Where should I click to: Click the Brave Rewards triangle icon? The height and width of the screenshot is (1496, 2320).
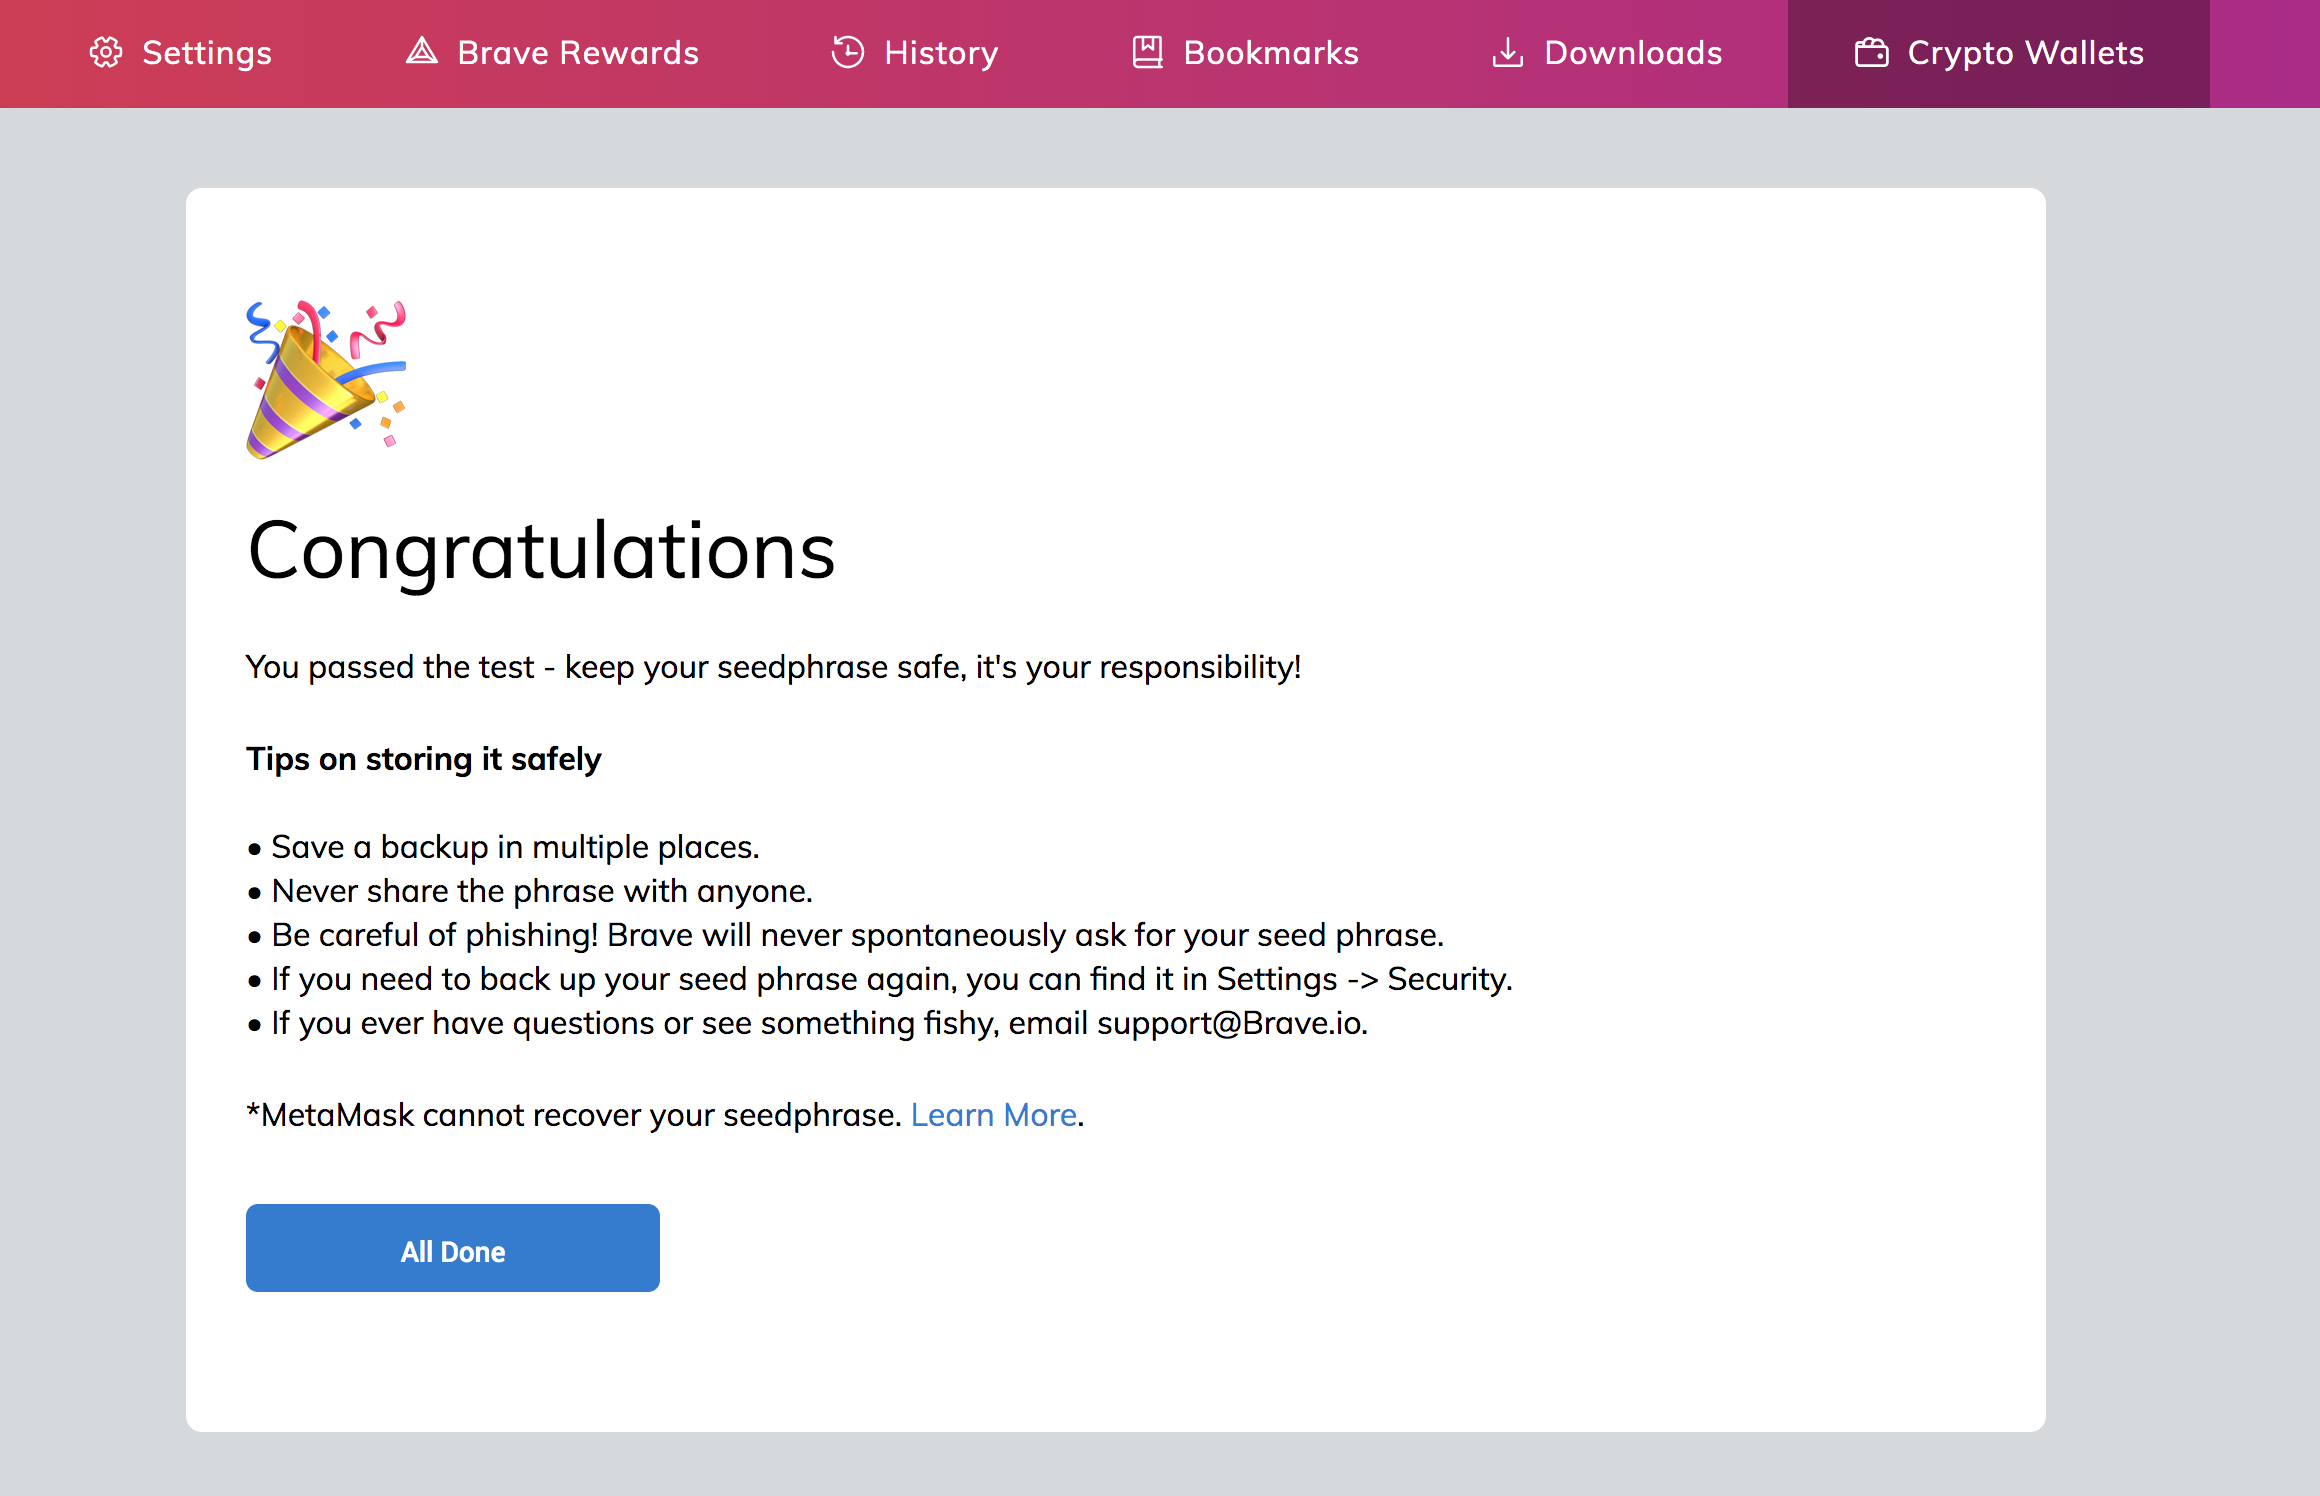coord(422,51)
